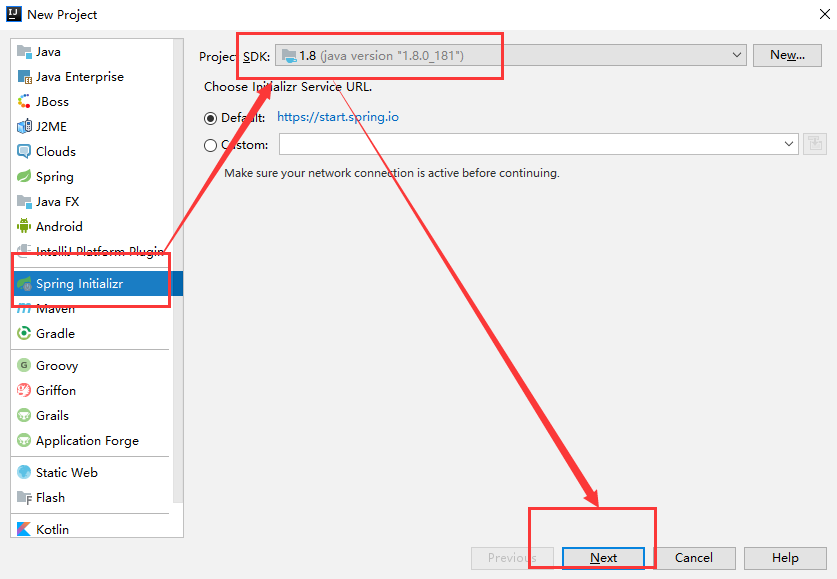Click the Cancel button
The width and height of the screenshot is (837, 579).
pos(693,558)
